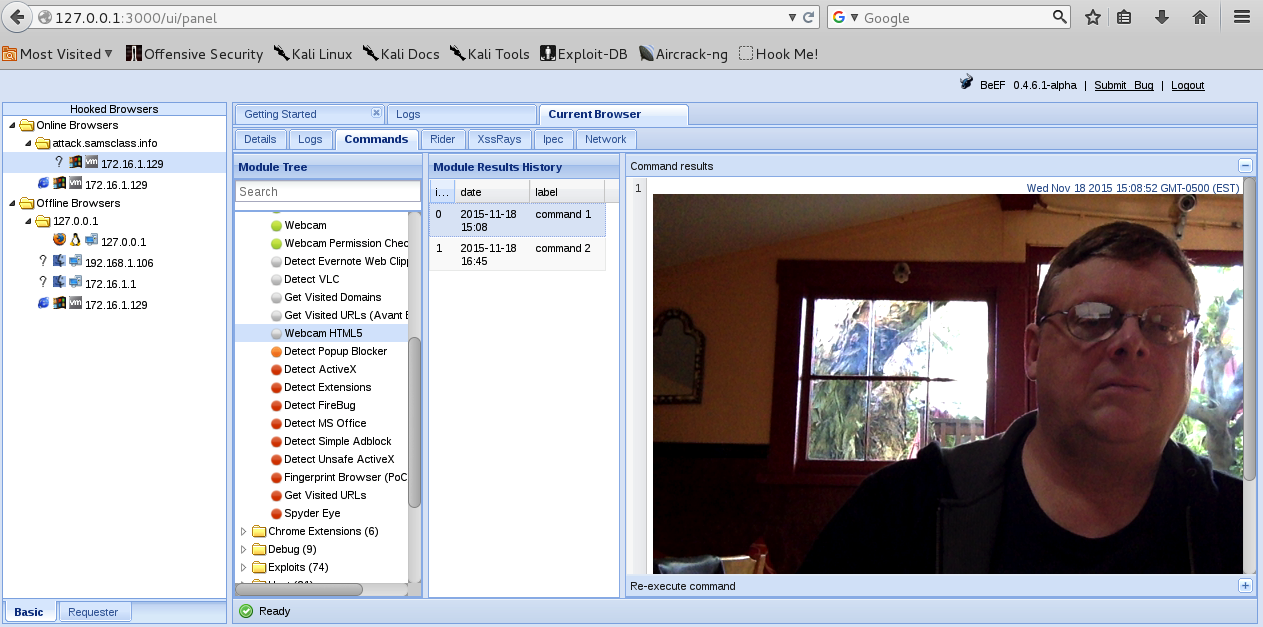Select the Current Browser tab

pos(613,114)
